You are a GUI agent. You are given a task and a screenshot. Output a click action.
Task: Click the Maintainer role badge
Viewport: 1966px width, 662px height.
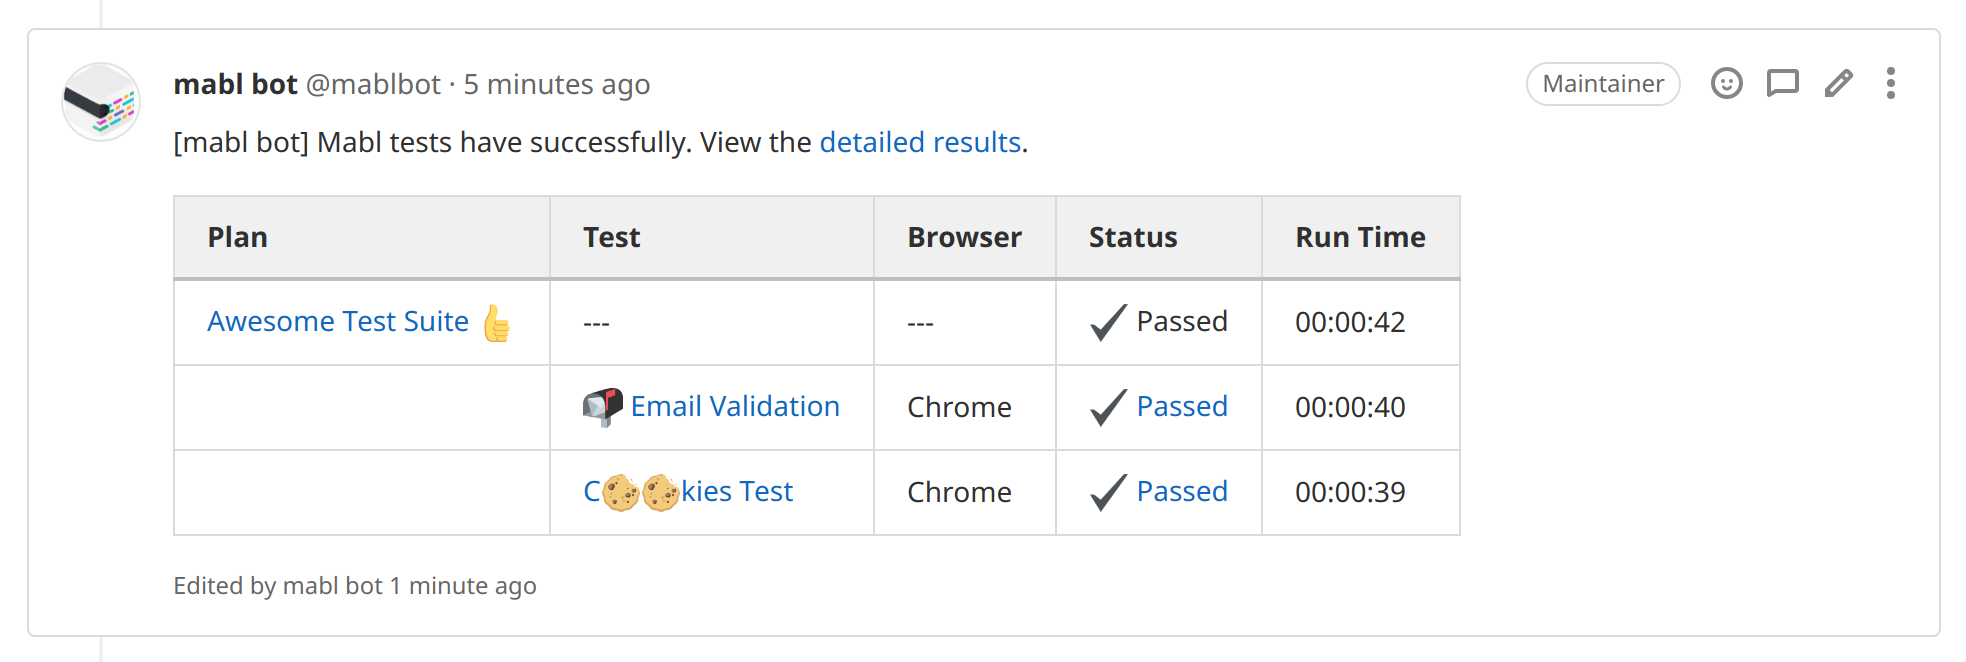1602,84
